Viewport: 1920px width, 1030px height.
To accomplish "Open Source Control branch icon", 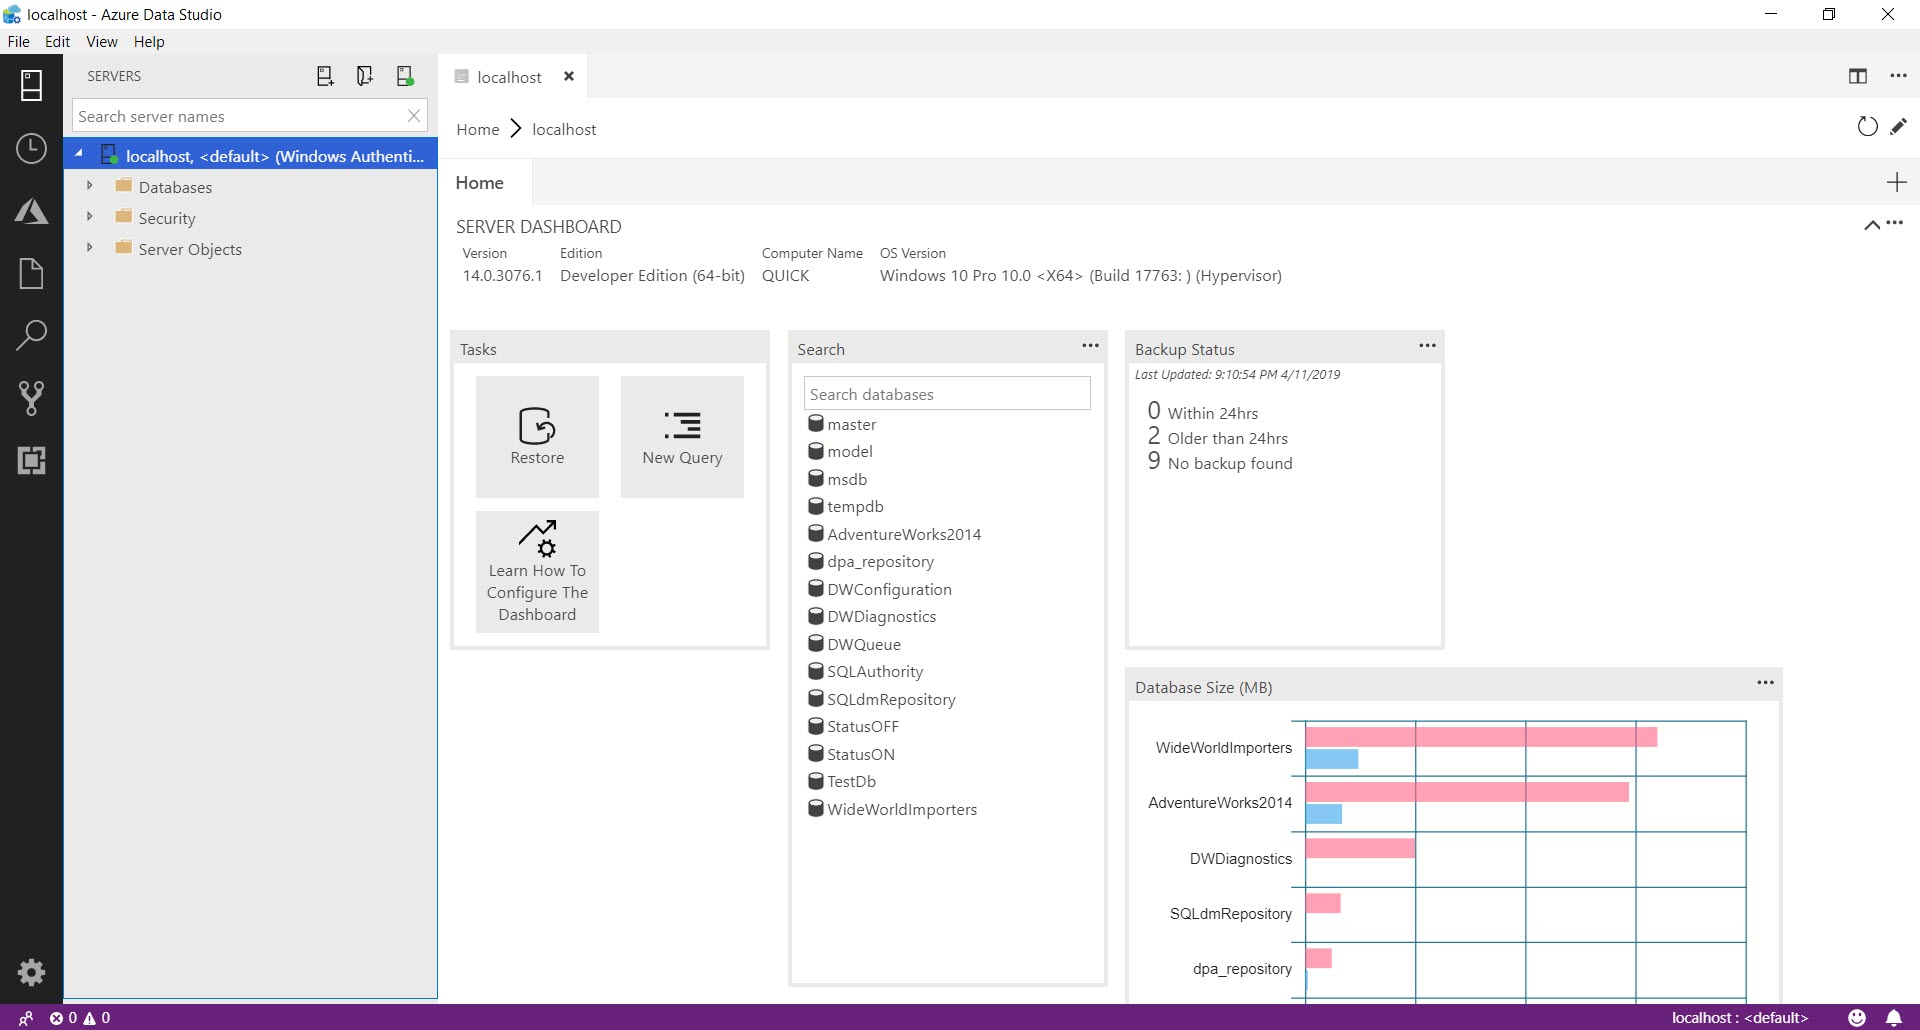I will click(x=31, y=398).
